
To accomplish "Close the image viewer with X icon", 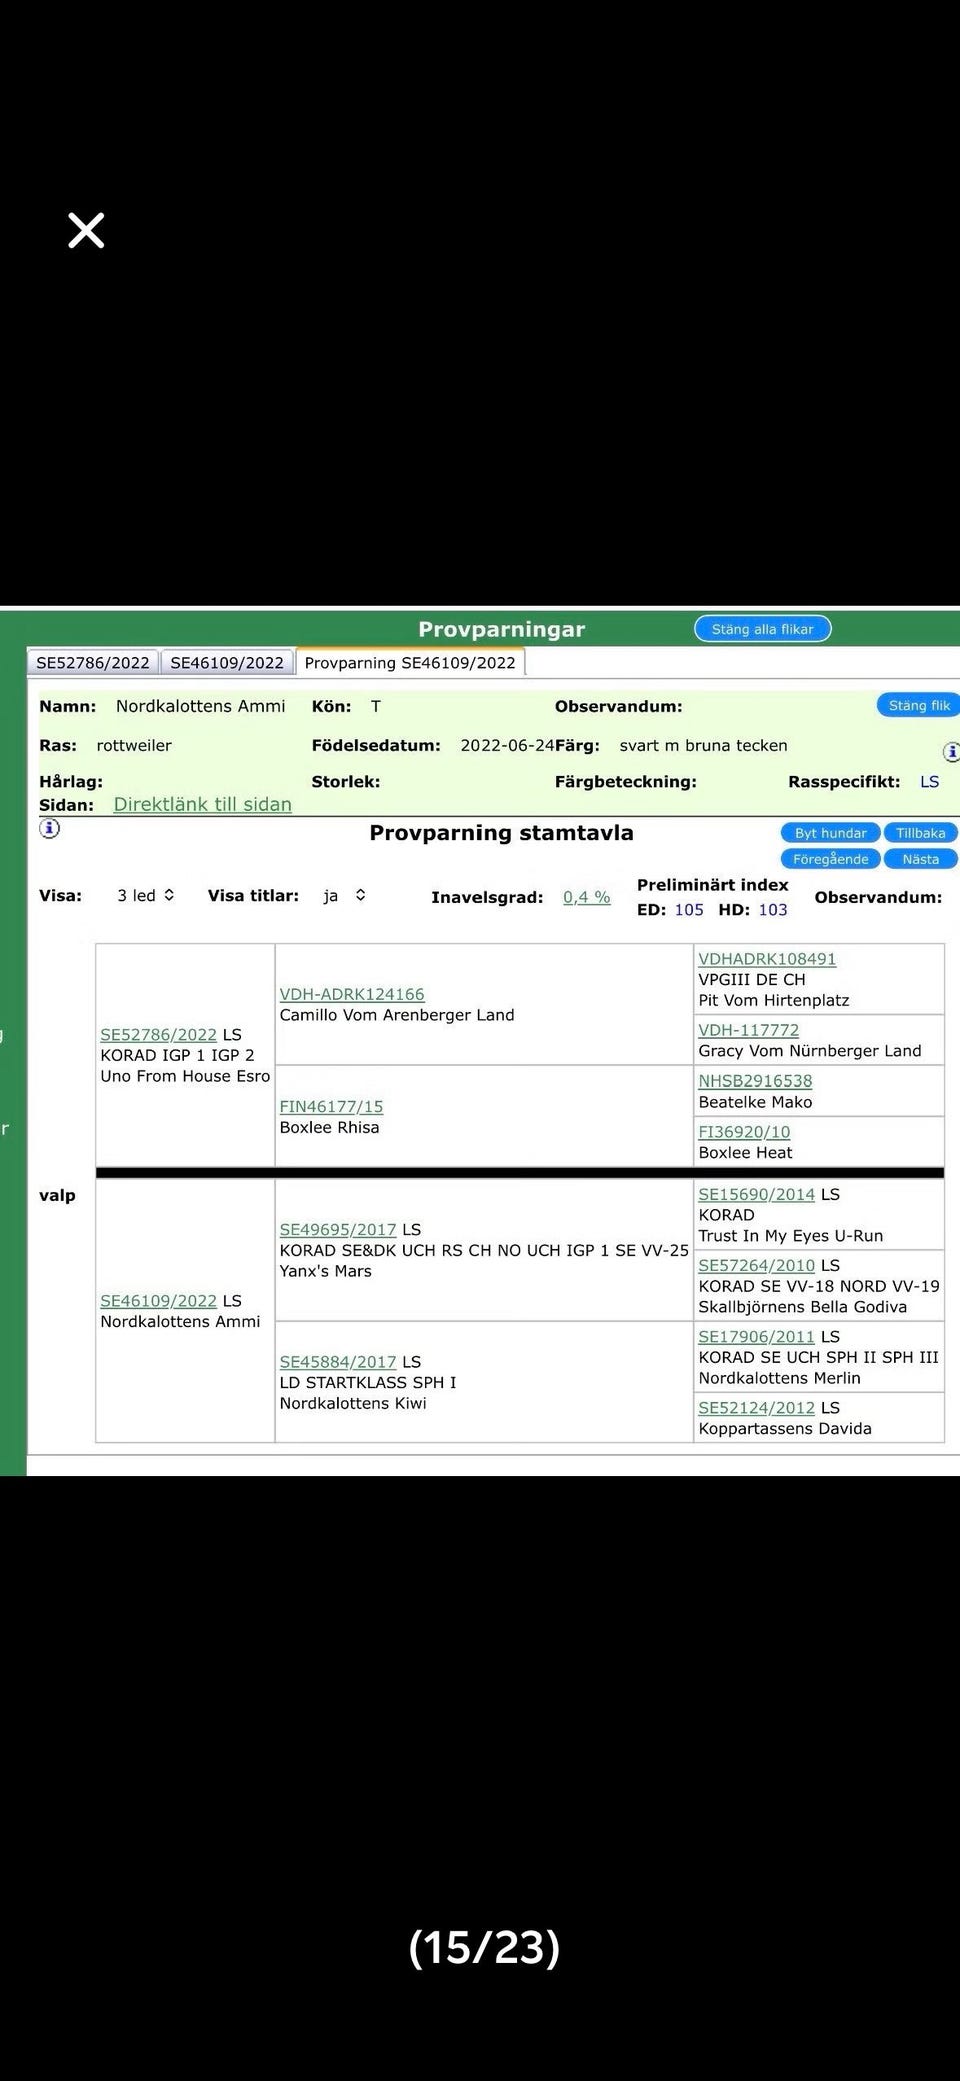I will click(86, 230).
